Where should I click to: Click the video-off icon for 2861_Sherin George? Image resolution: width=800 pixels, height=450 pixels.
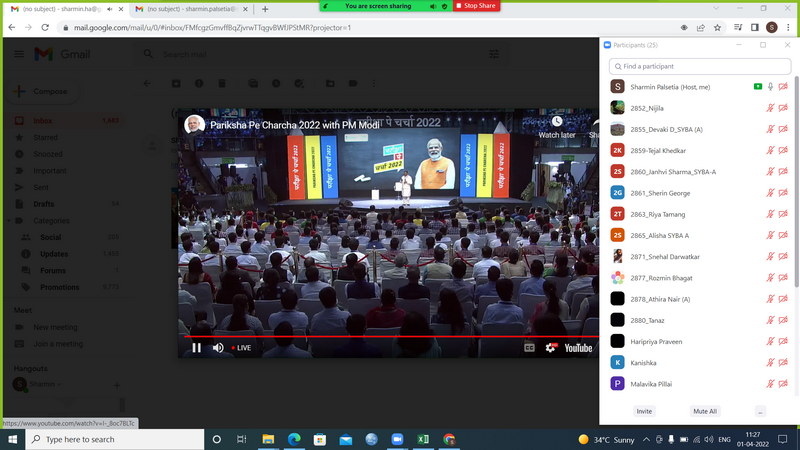pyautogui.click(x=783, y=193)
